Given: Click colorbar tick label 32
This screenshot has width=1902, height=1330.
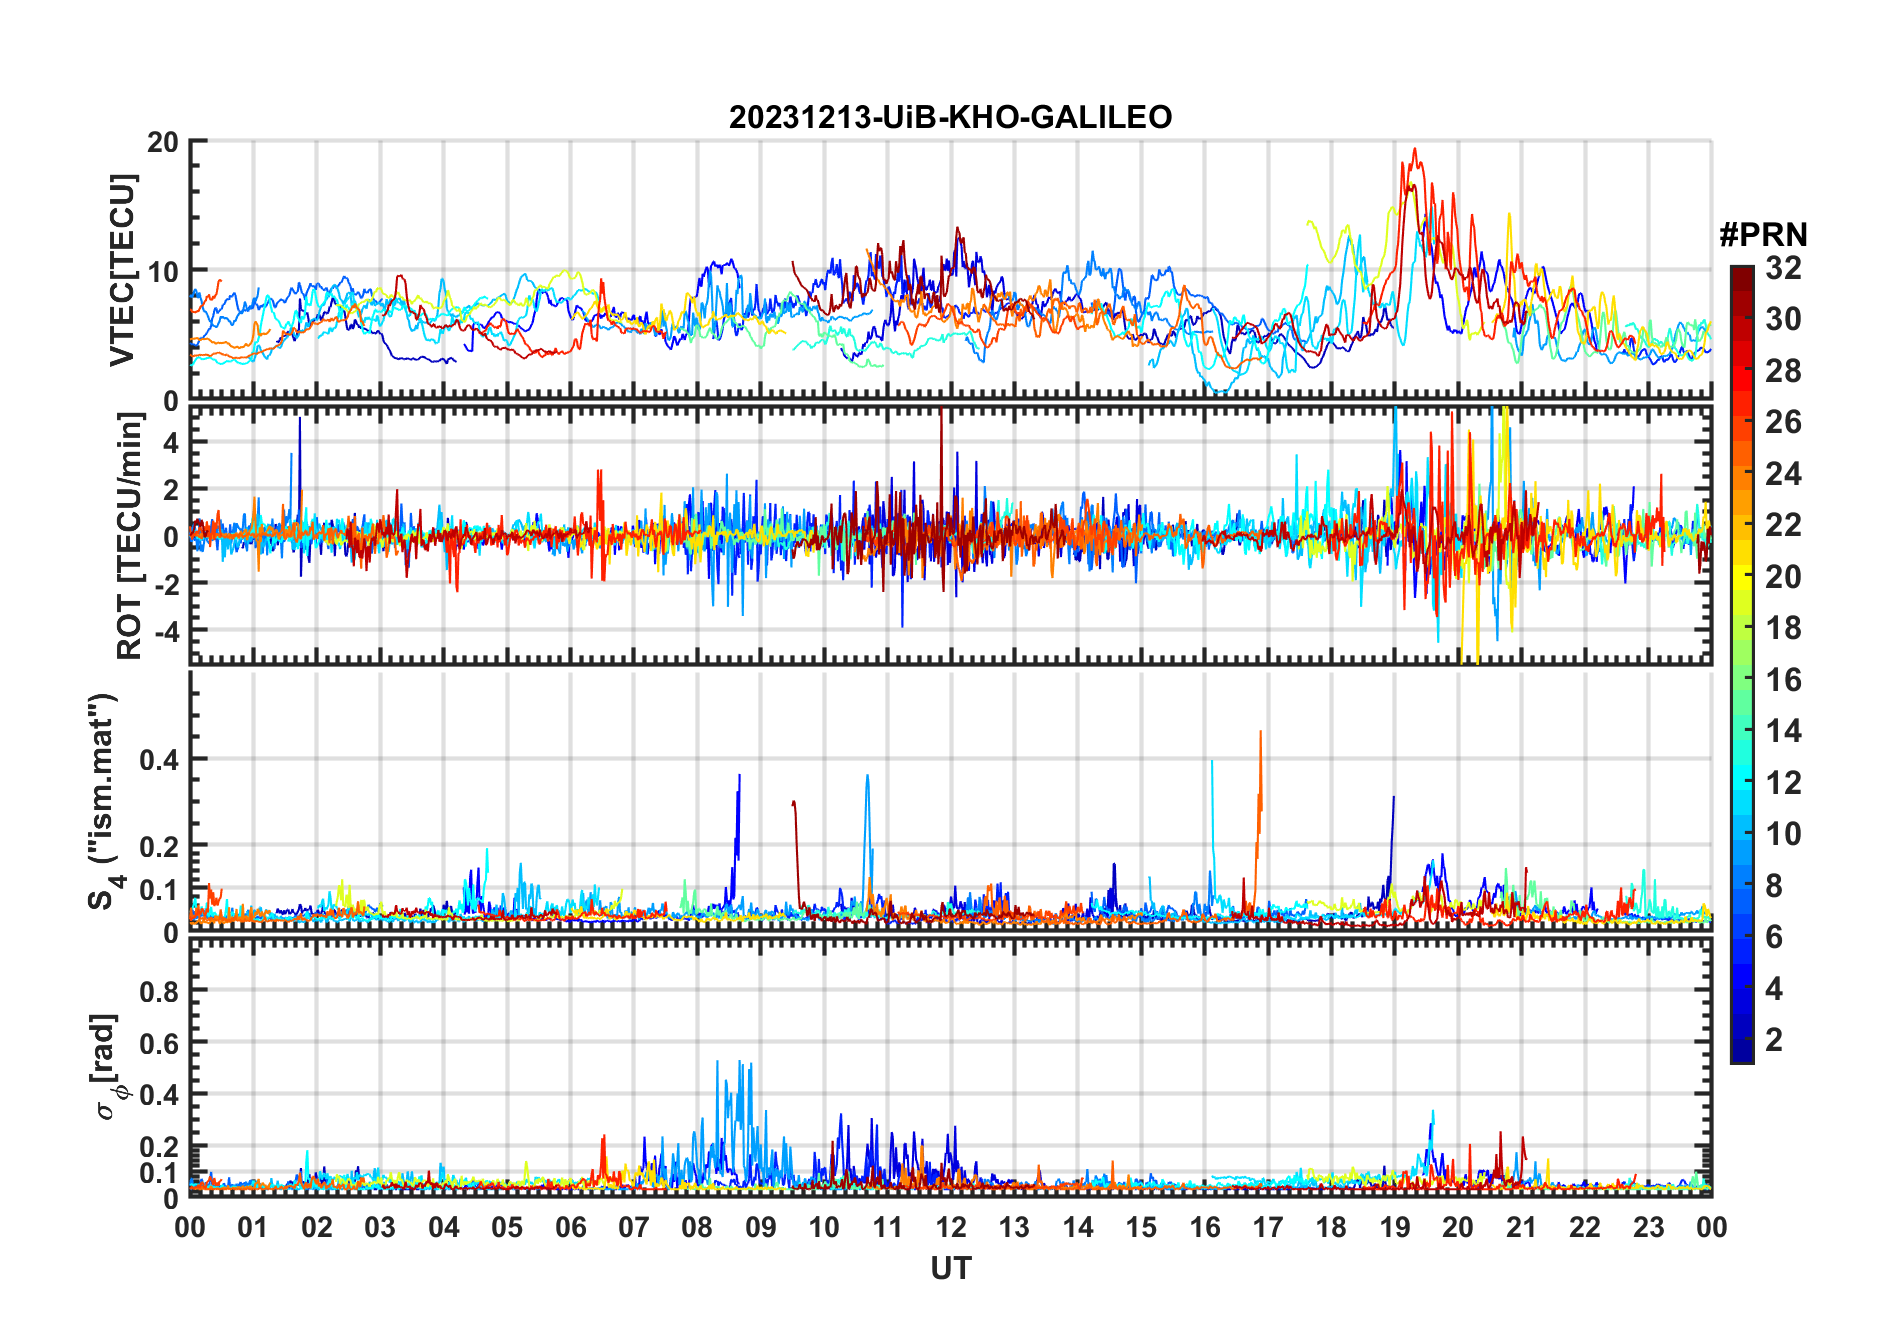Looking at the screenshot, I should tap(1783, 268).
